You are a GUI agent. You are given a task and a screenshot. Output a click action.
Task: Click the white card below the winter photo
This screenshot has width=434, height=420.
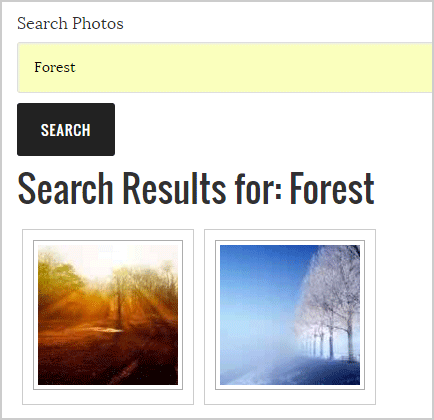290,397
